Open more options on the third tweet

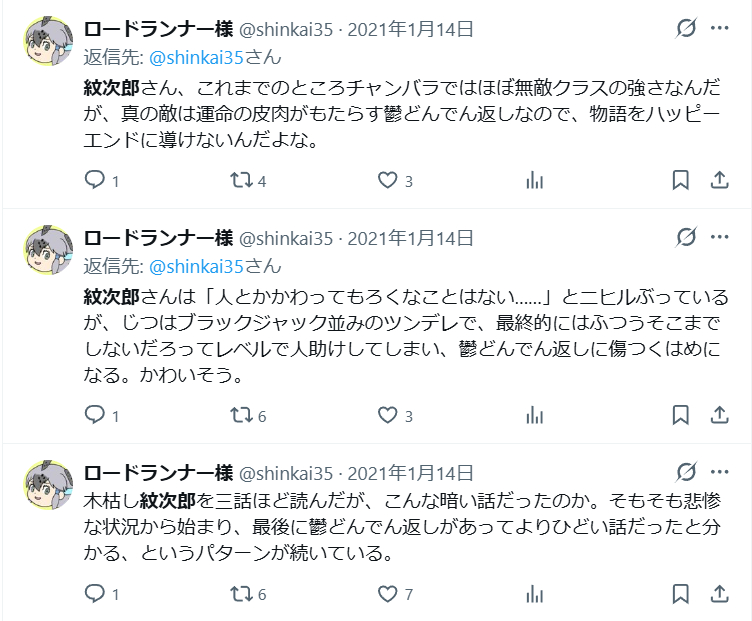pyautogui.click(x=719, y=472)
